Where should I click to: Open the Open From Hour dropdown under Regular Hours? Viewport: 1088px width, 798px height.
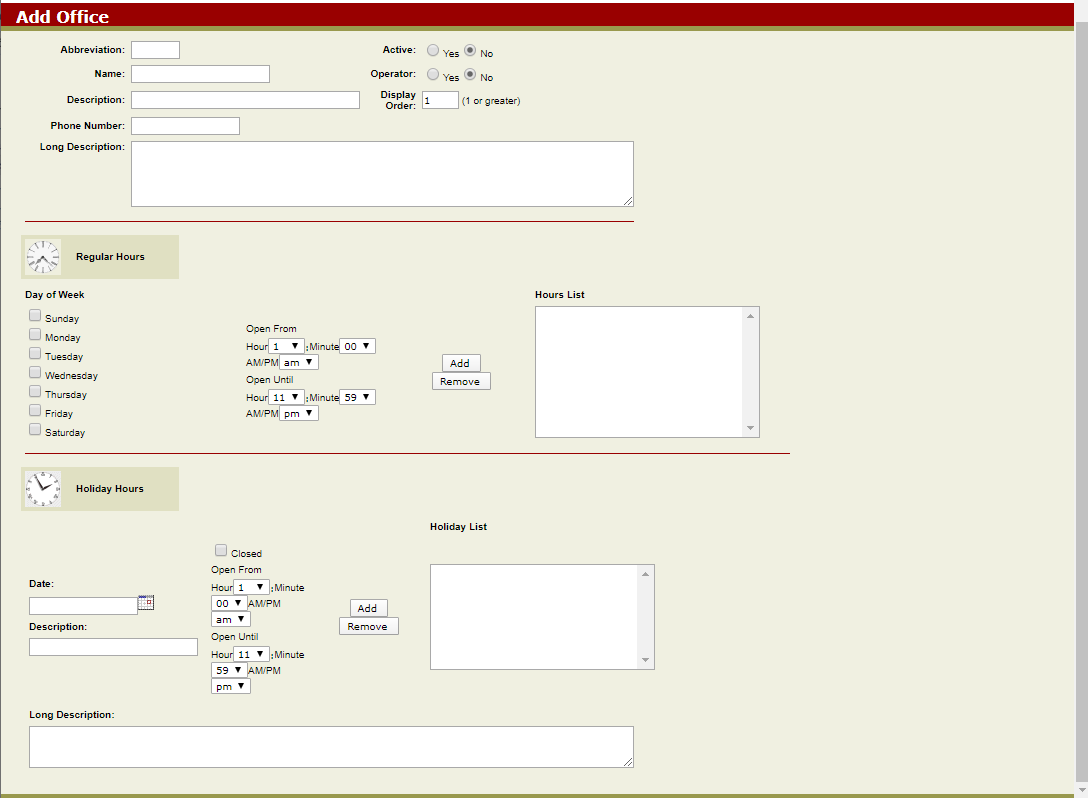(x=287, y=344)
